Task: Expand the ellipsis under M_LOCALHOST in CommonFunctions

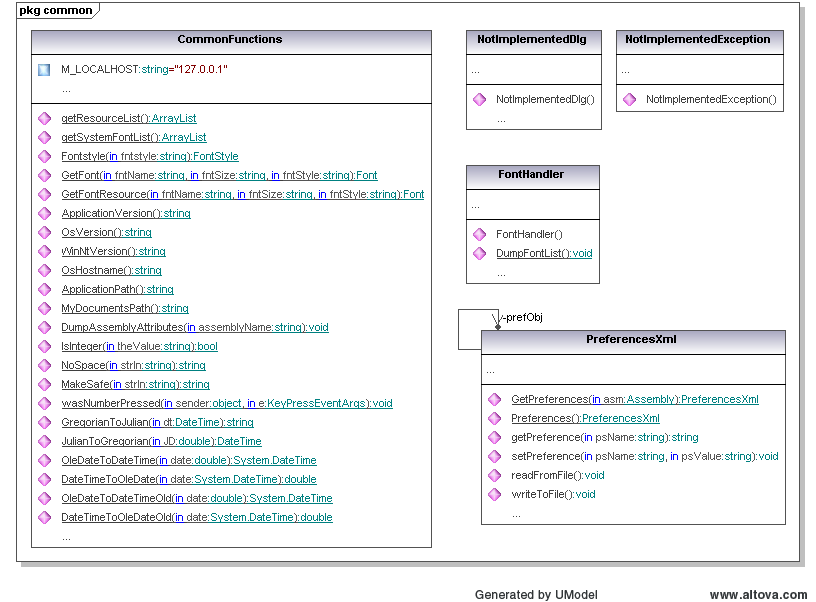Action: (66, 91)
